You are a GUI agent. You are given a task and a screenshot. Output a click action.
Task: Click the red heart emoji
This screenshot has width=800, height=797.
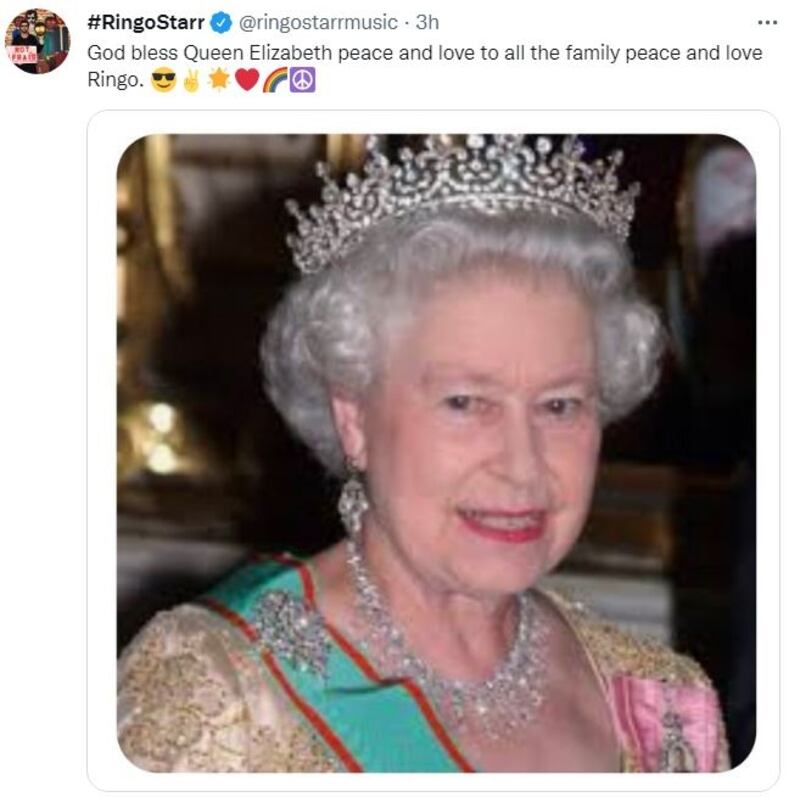pos(247,80)
